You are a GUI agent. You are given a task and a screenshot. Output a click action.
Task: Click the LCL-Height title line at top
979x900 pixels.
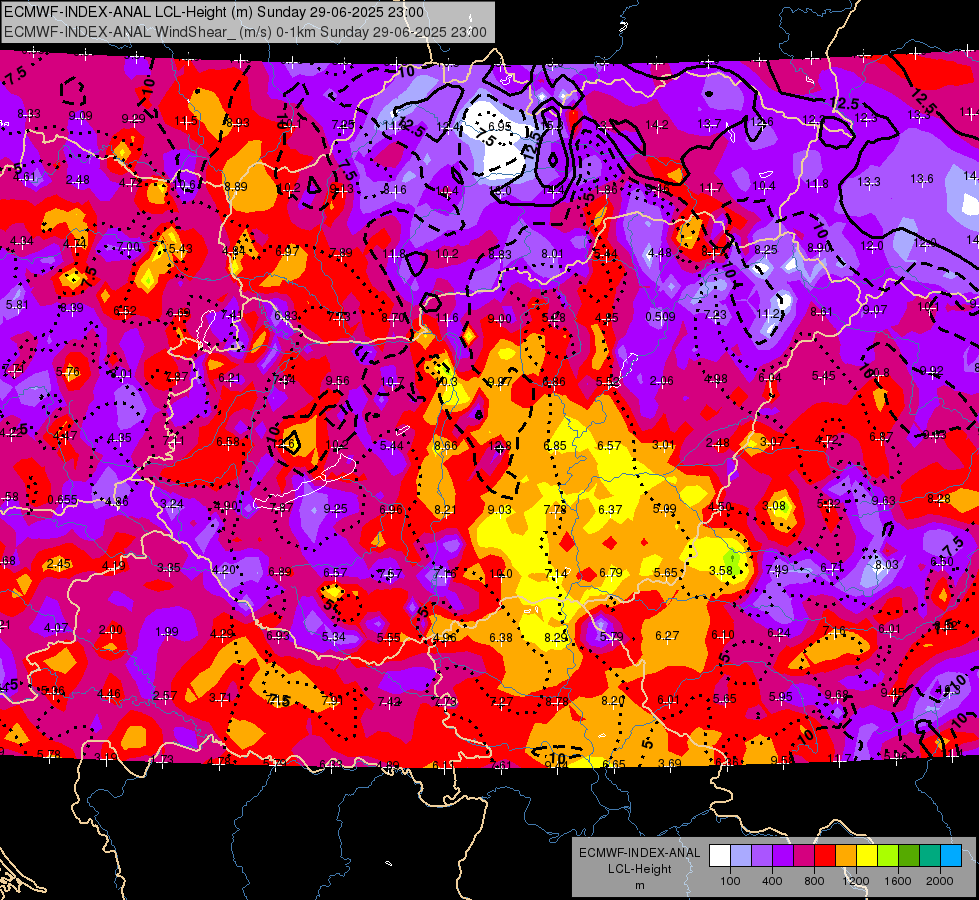pyautogui.click(x=214, y=12)
